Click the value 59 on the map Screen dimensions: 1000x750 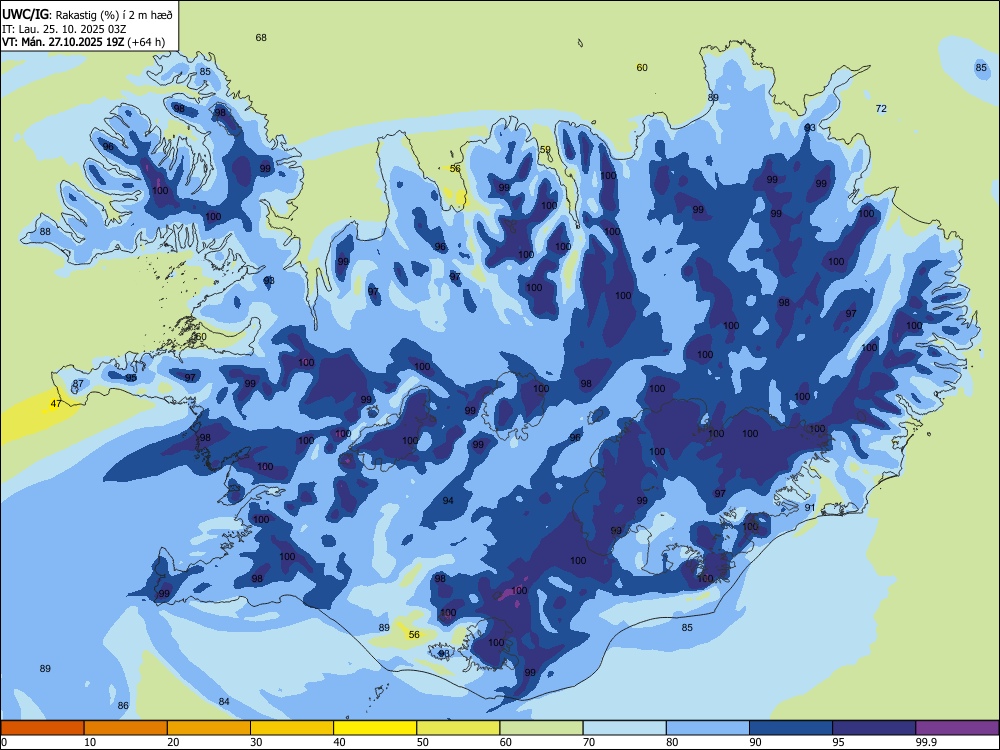[545, 150]
